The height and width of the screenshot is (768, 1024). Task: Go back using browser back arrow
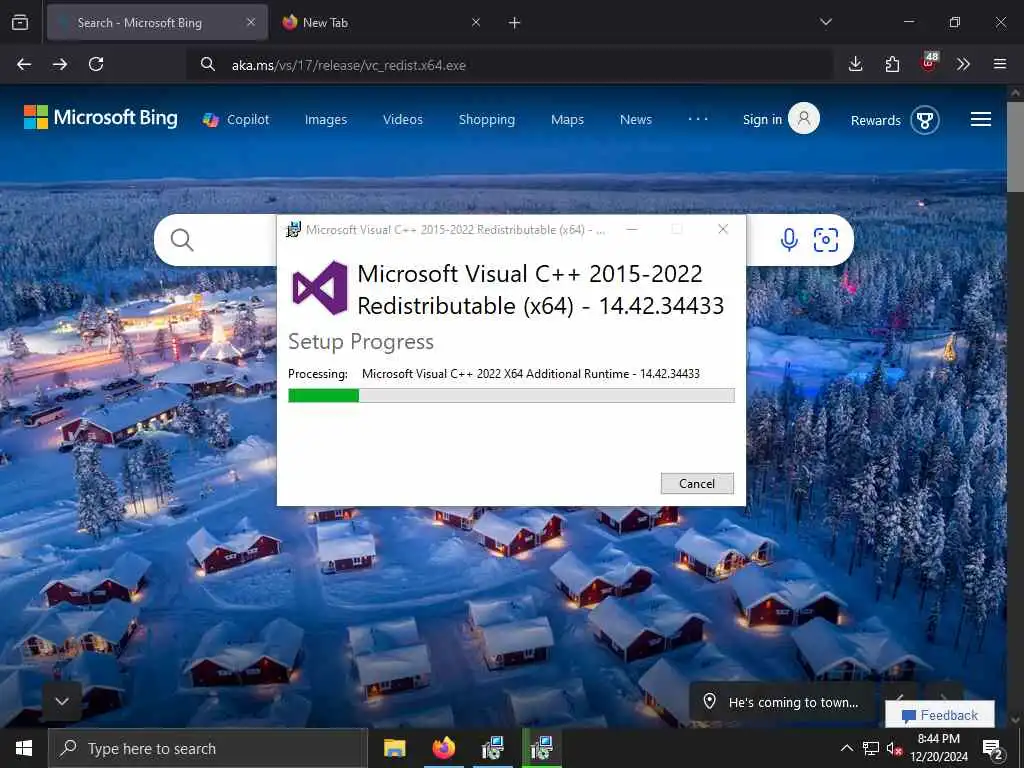[24, 64]
